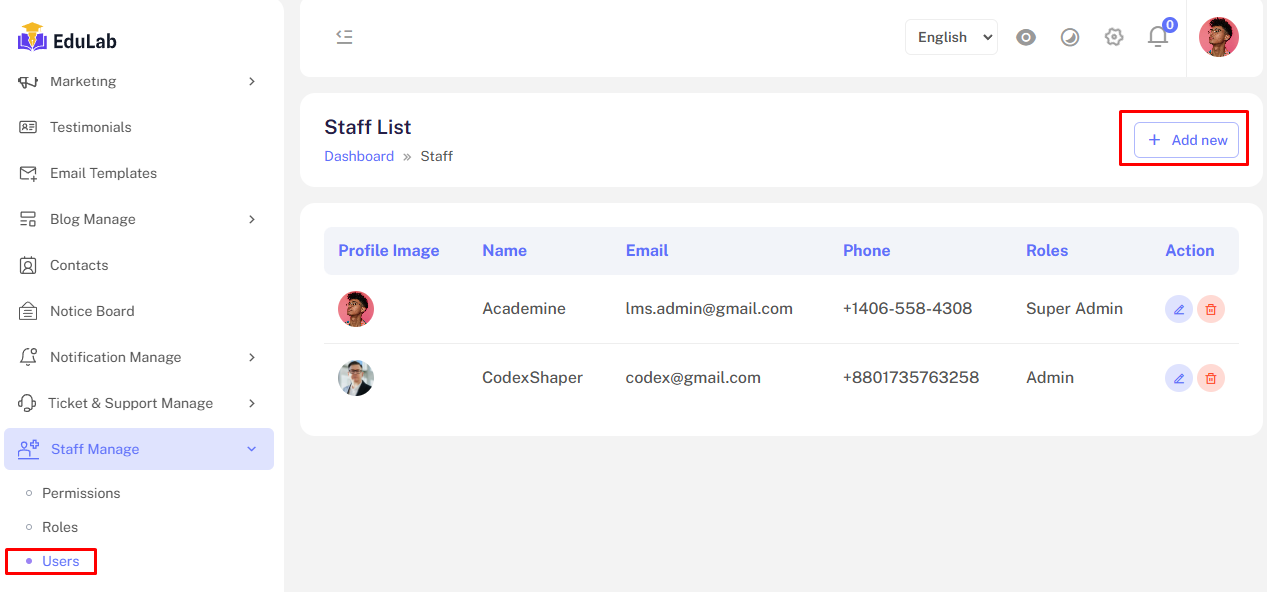Click the edit icon for CodexShaper
Image resolution: width=1267 pixels, height=592 pixels.
pos(1179,378)
